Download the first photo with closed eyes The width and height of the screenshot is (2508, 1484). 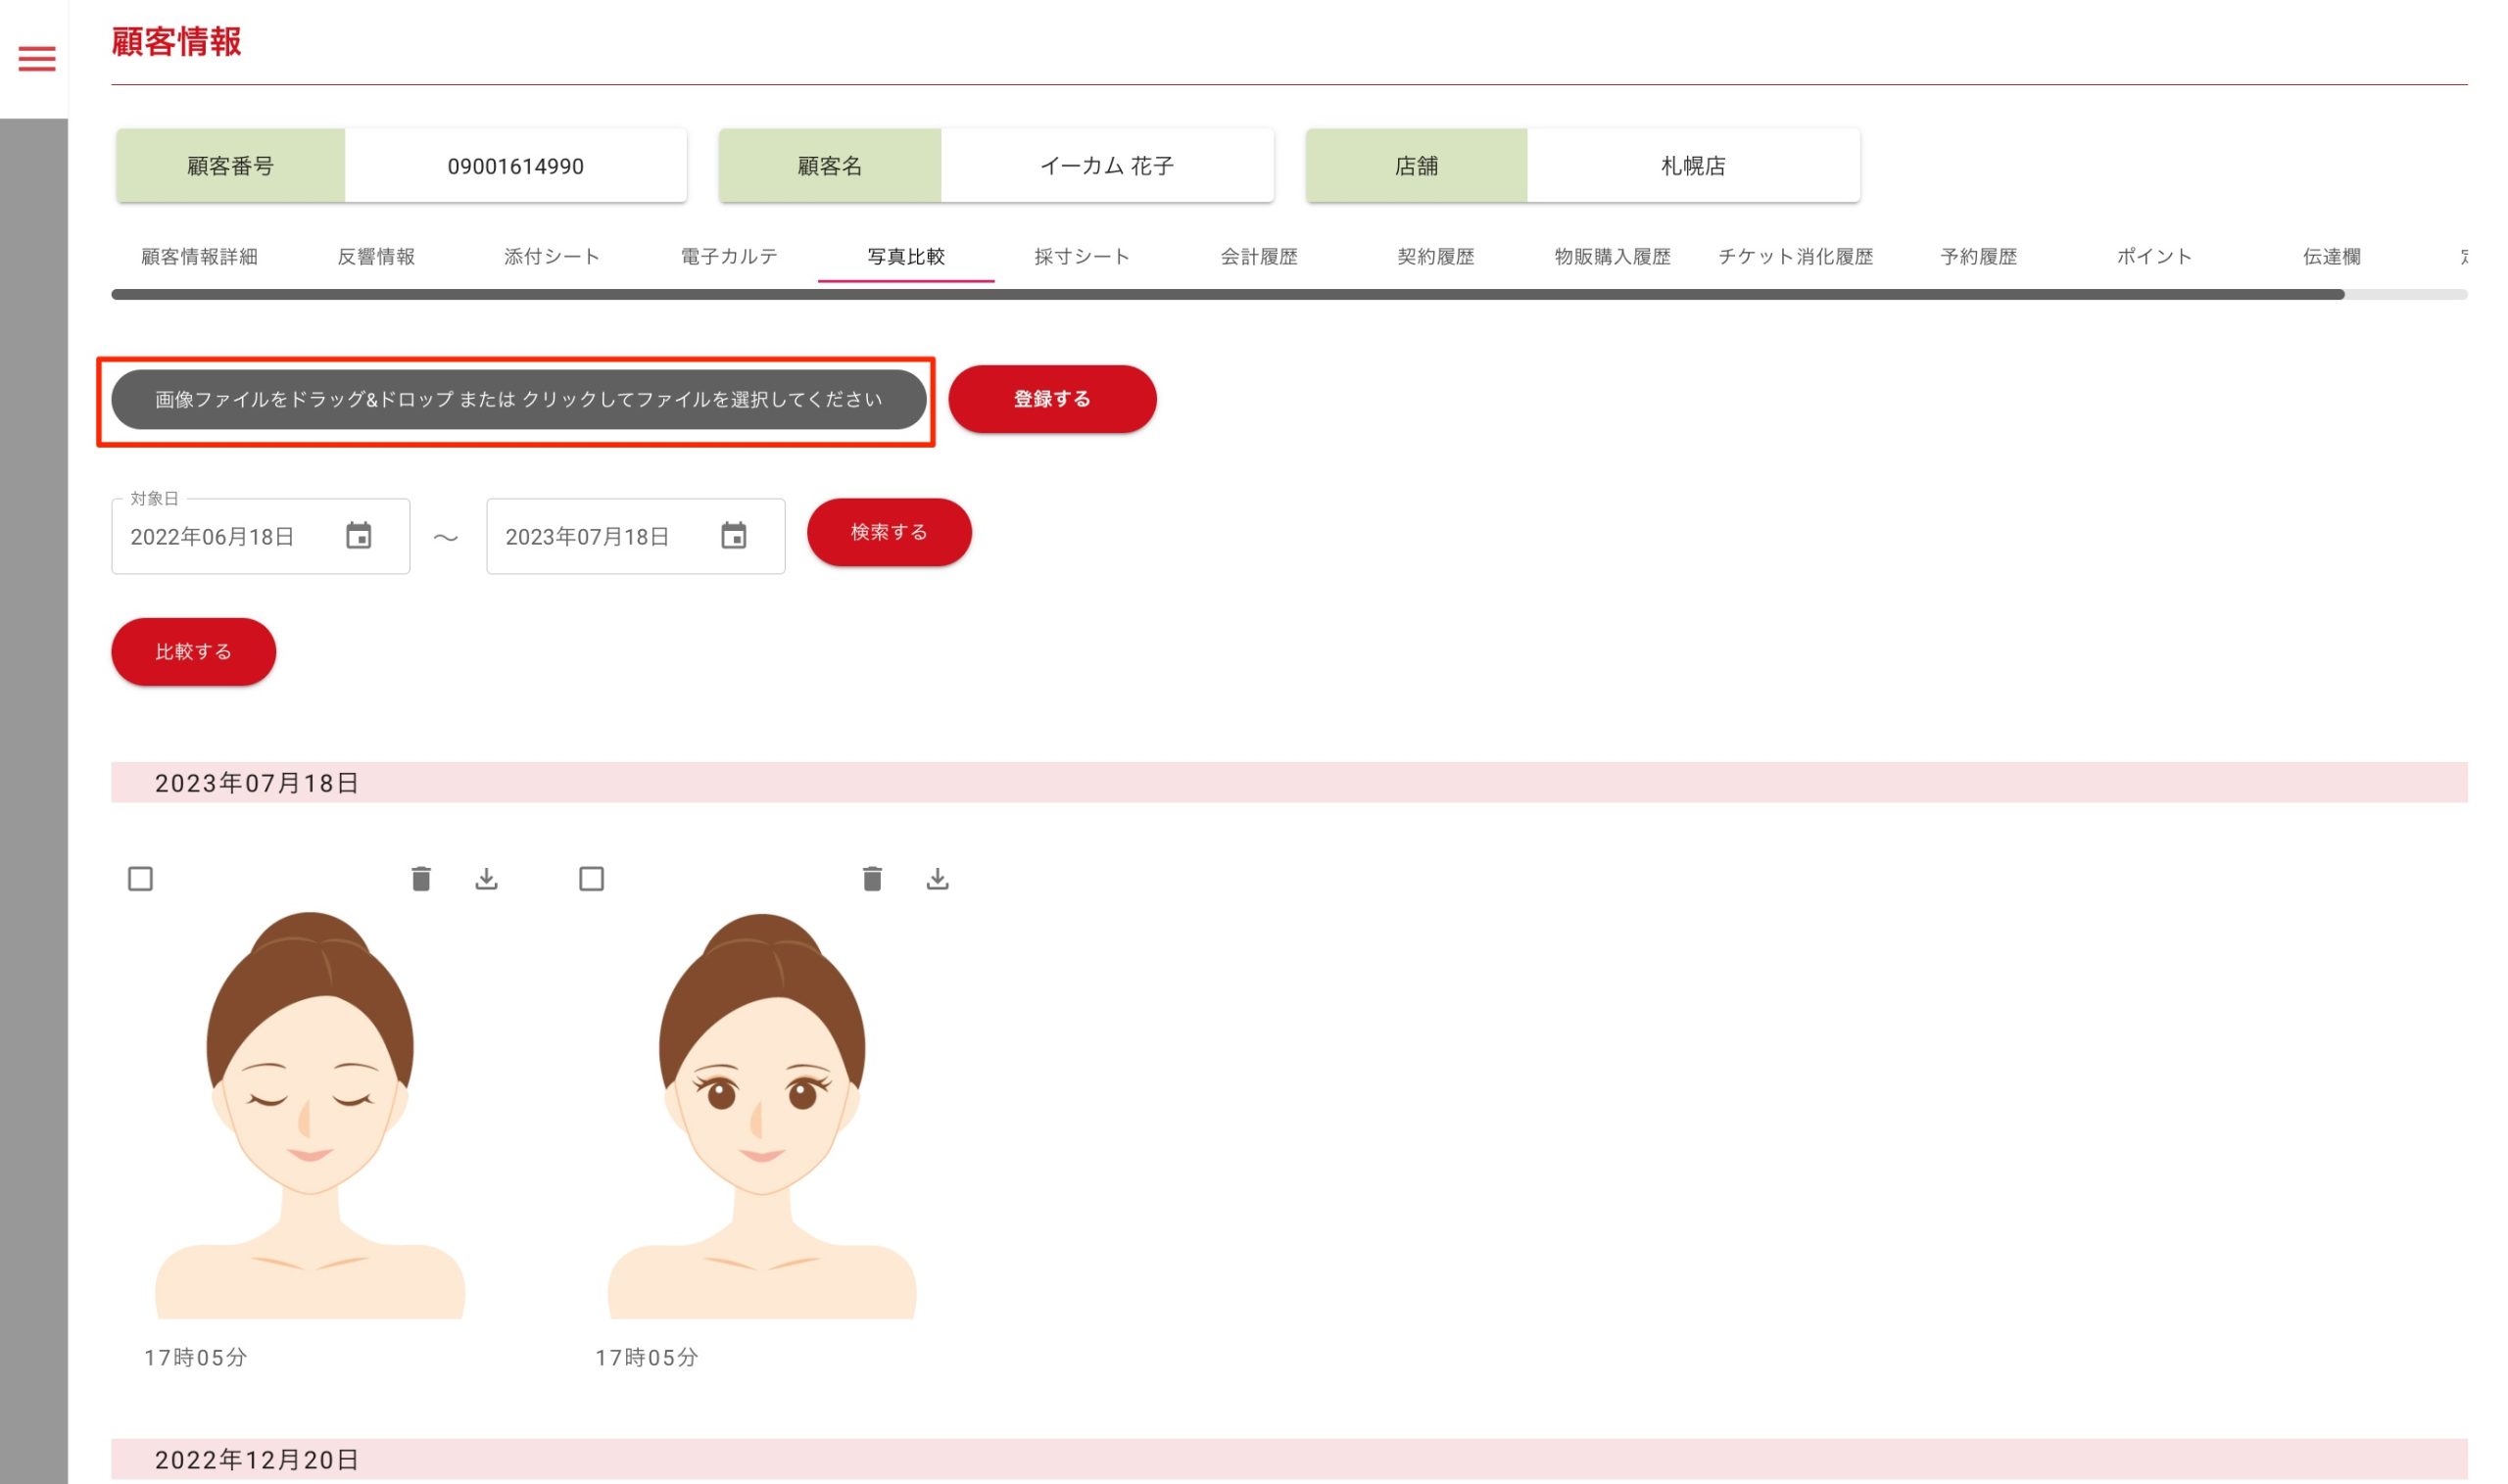(486, 879)
